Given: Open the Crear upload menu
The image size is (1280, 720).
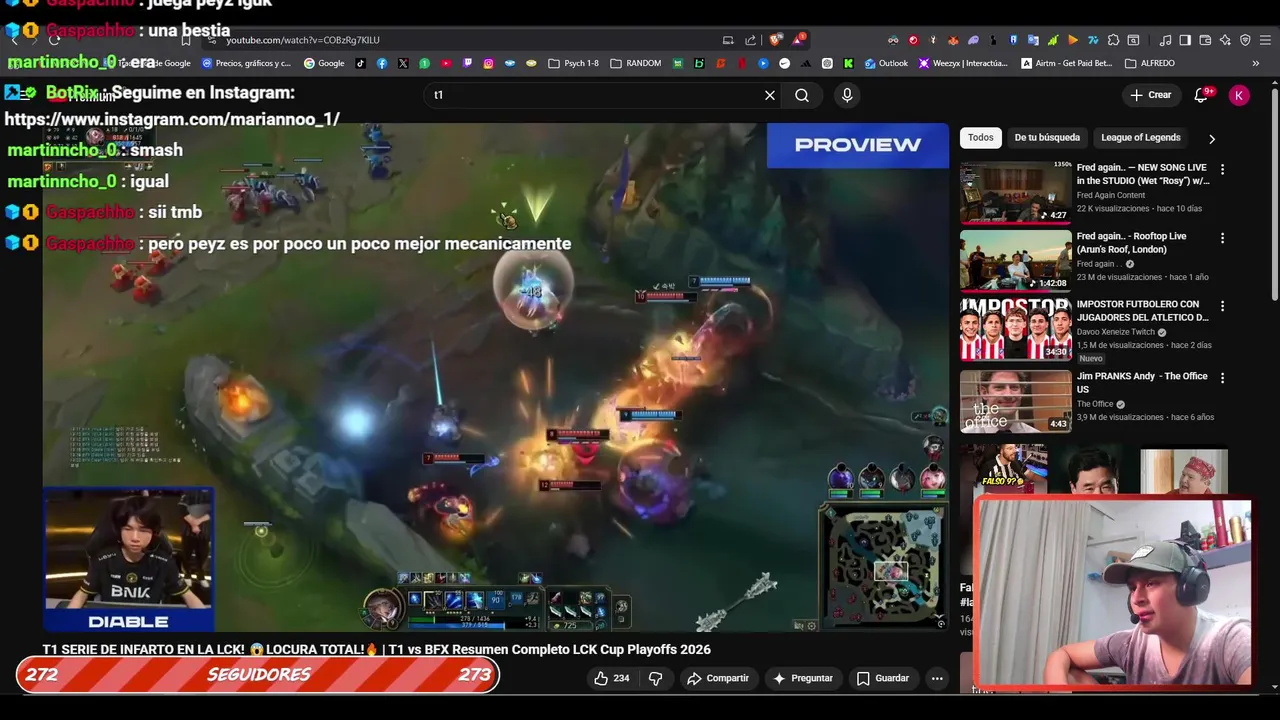Looking at the screenshot, I should pyautogui.click(x=1150, y=95).
